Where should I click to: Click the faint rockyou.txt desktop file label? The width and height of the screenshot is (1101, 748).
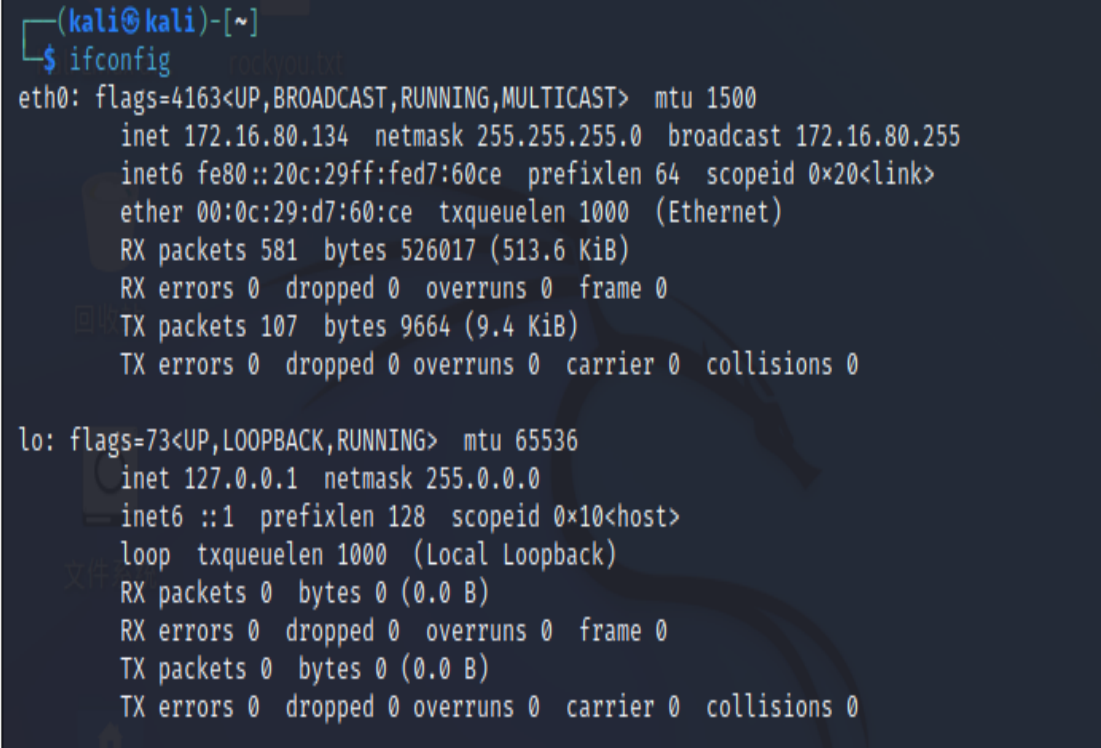(x=286, y=64)
